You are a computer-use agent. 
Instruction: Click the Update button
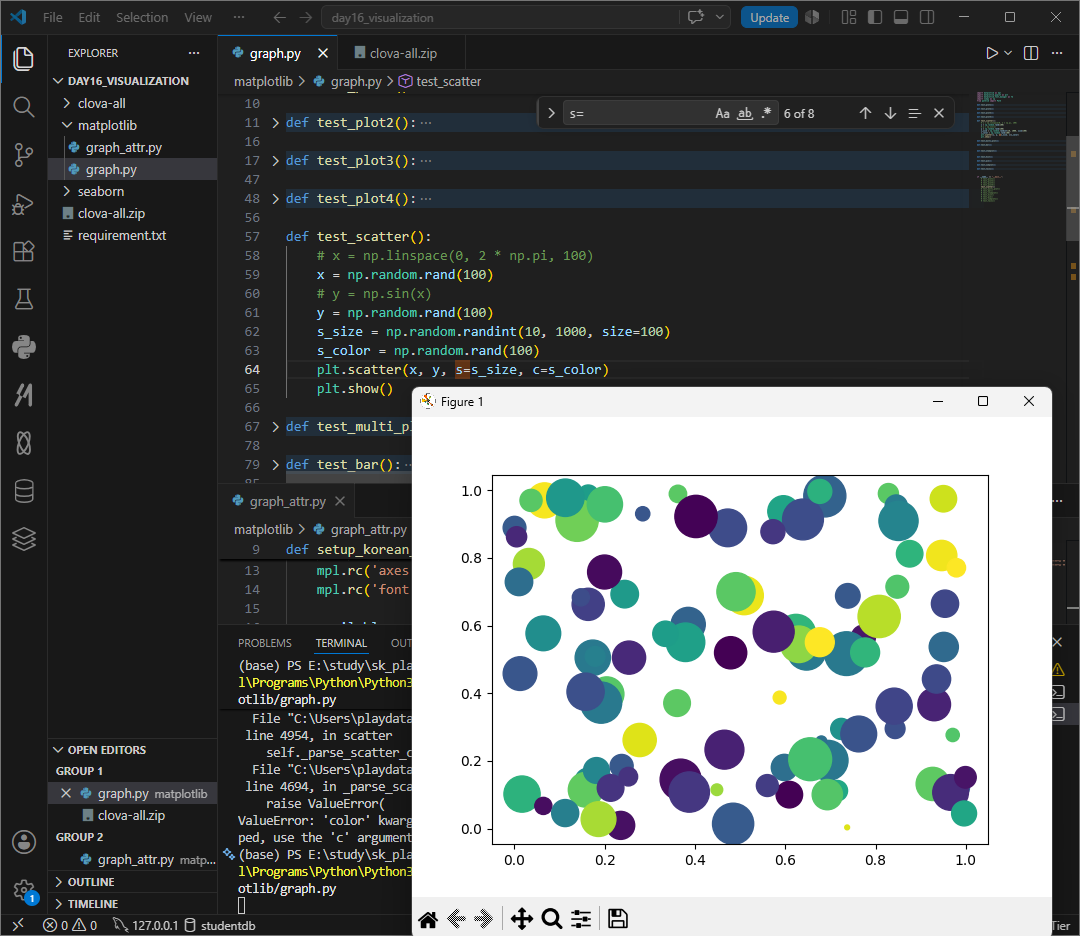pyautogui.click(x=769, y=17)
